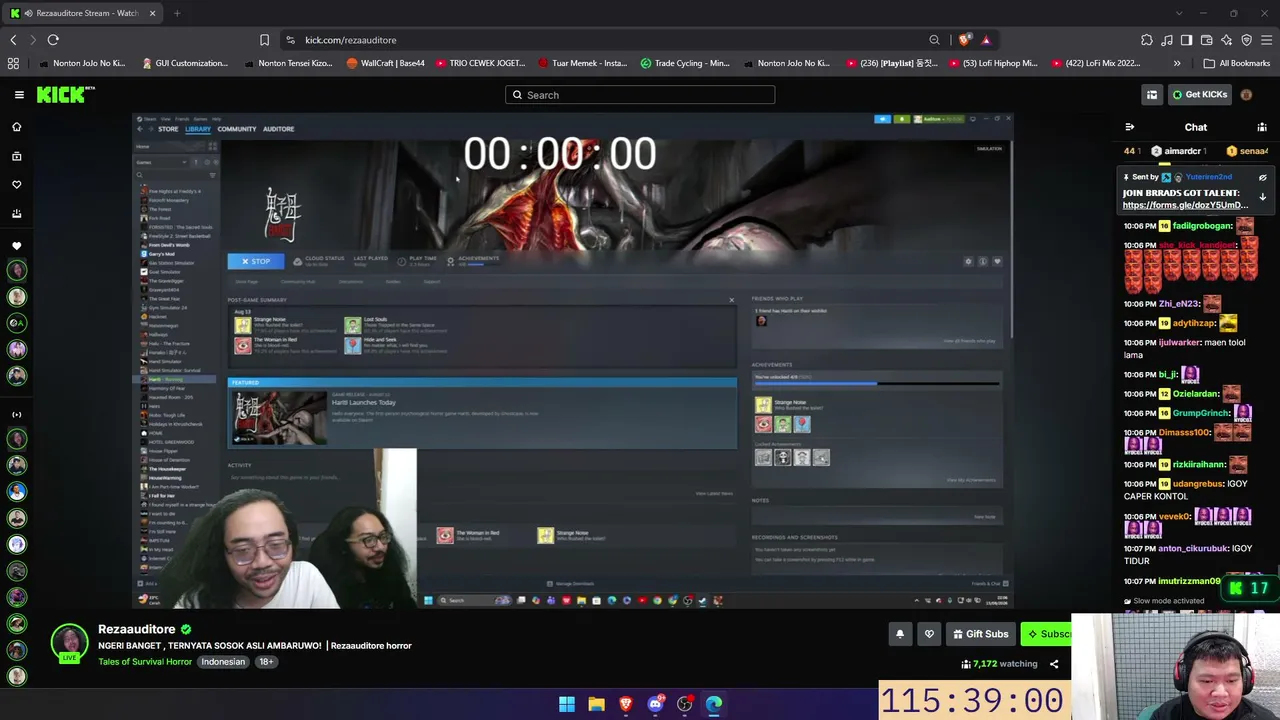Show more bookmarks with the chevron
The height and width of the screenshot is (720, 1280).
point(1177,63)
